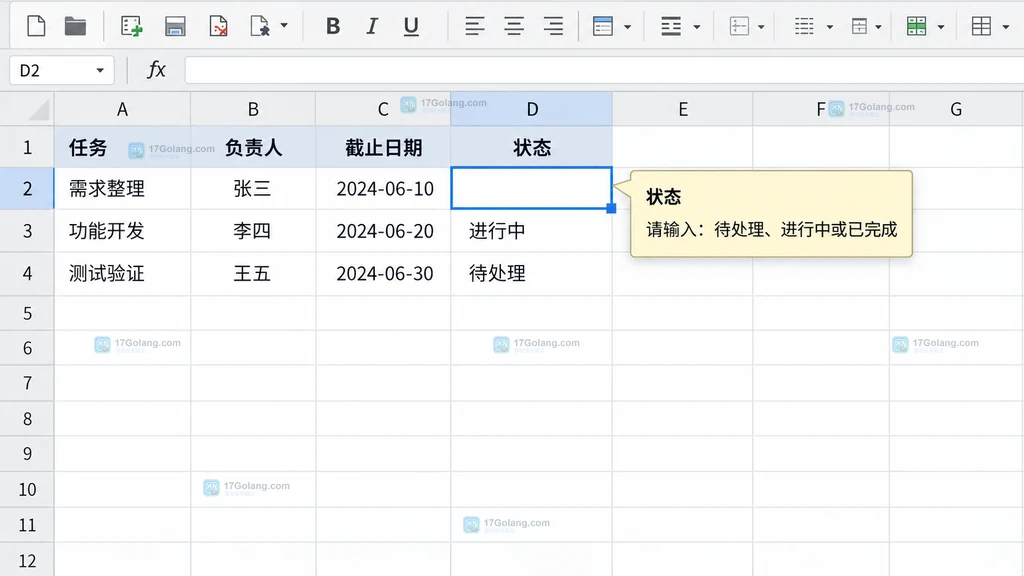Click the fill handle of cell D2

611,208
